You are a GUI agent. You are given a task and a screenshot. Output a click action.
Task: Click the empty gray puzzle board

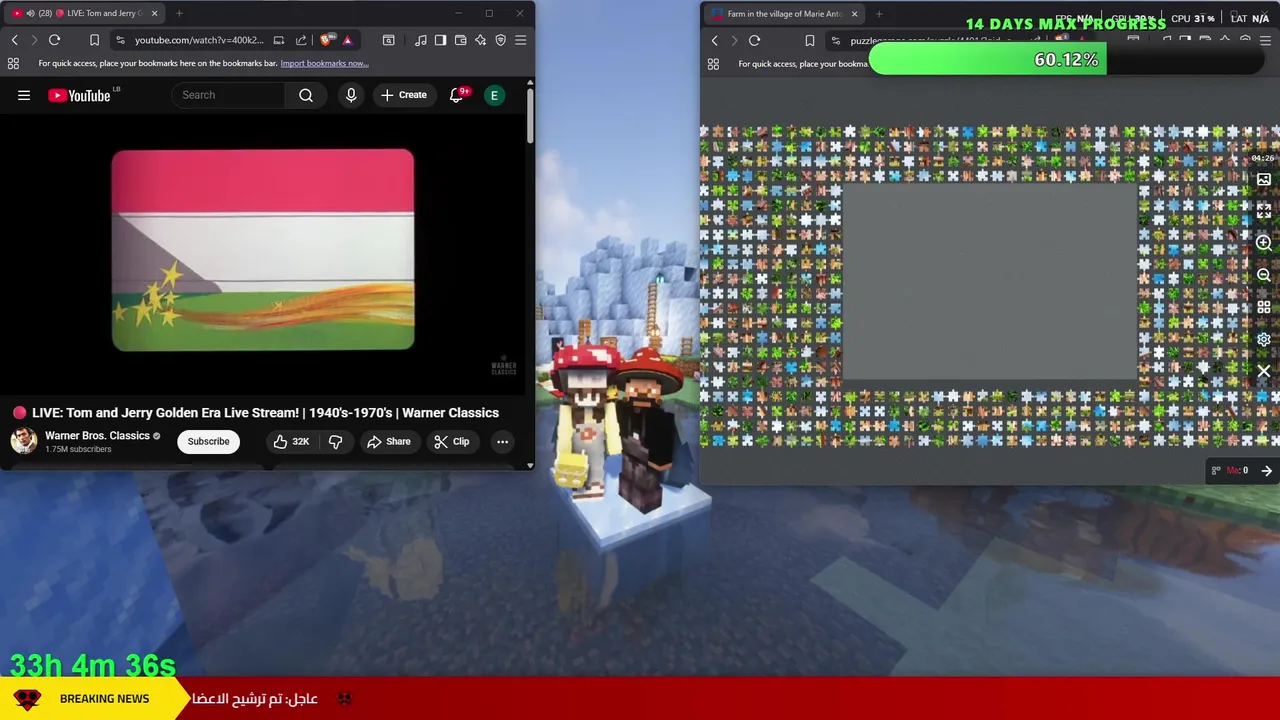(989, 282)
